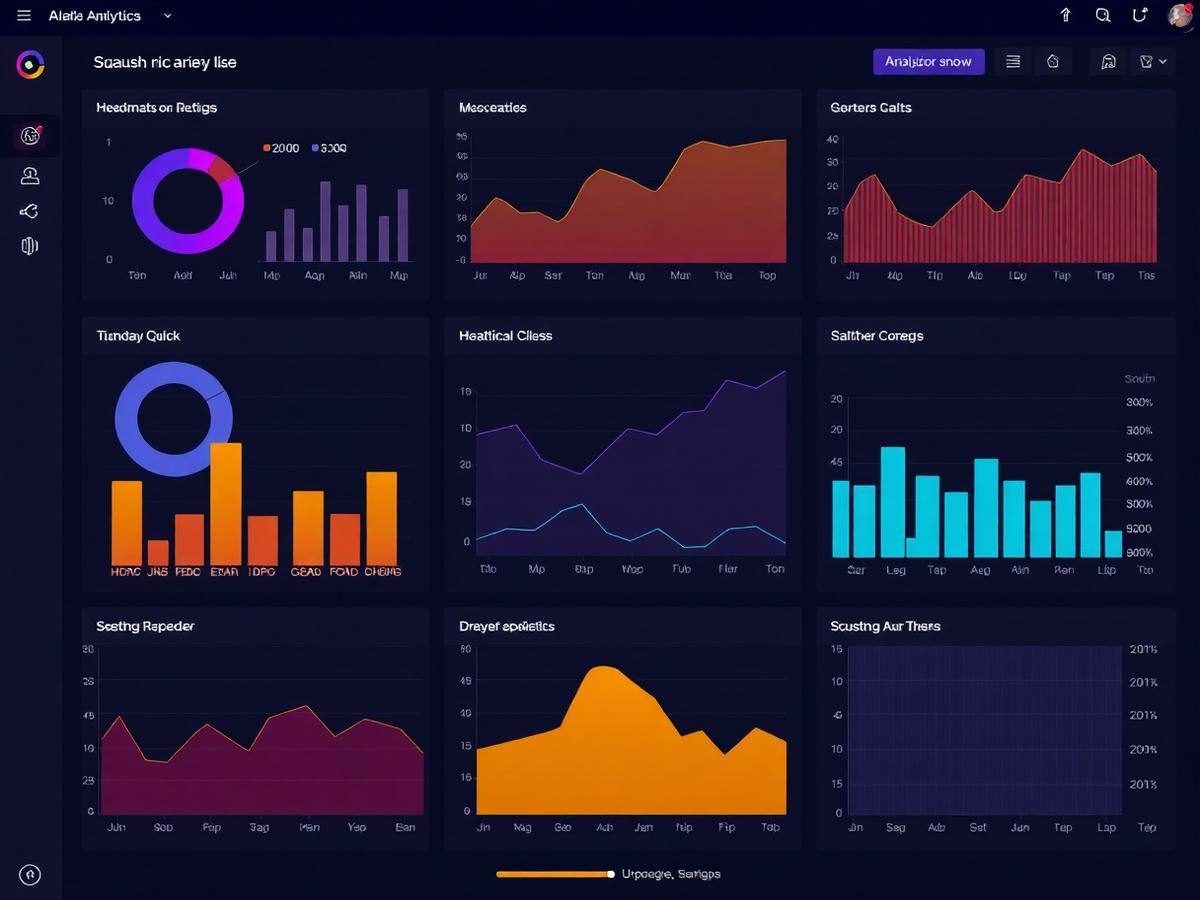
Task: Open search with the magnifier icon
Action: pyautogui.click(x=1103, y=15)
